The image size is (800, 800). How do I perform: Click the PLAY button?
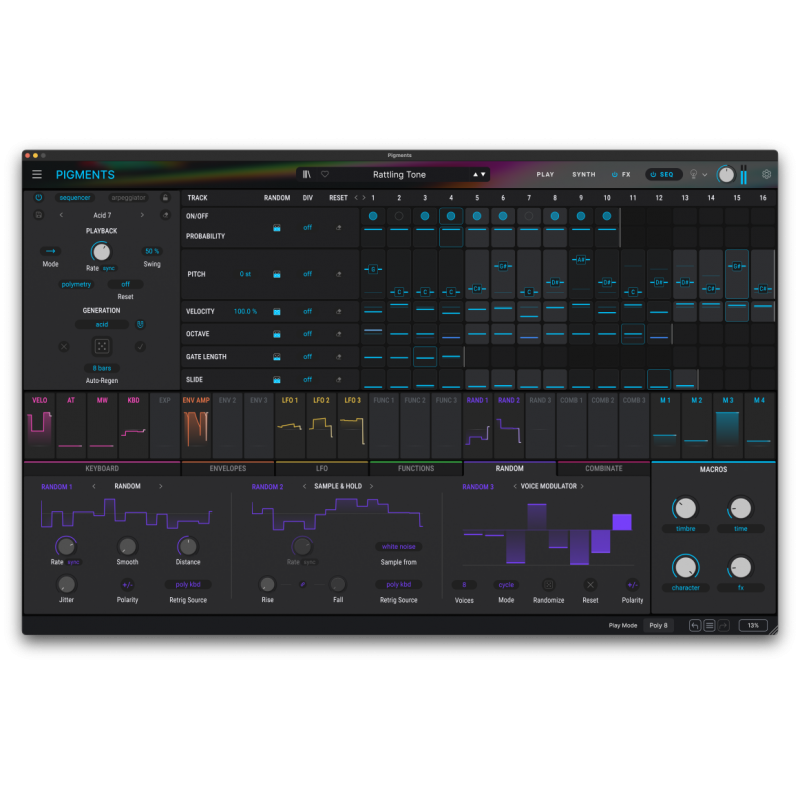(545, 174)
